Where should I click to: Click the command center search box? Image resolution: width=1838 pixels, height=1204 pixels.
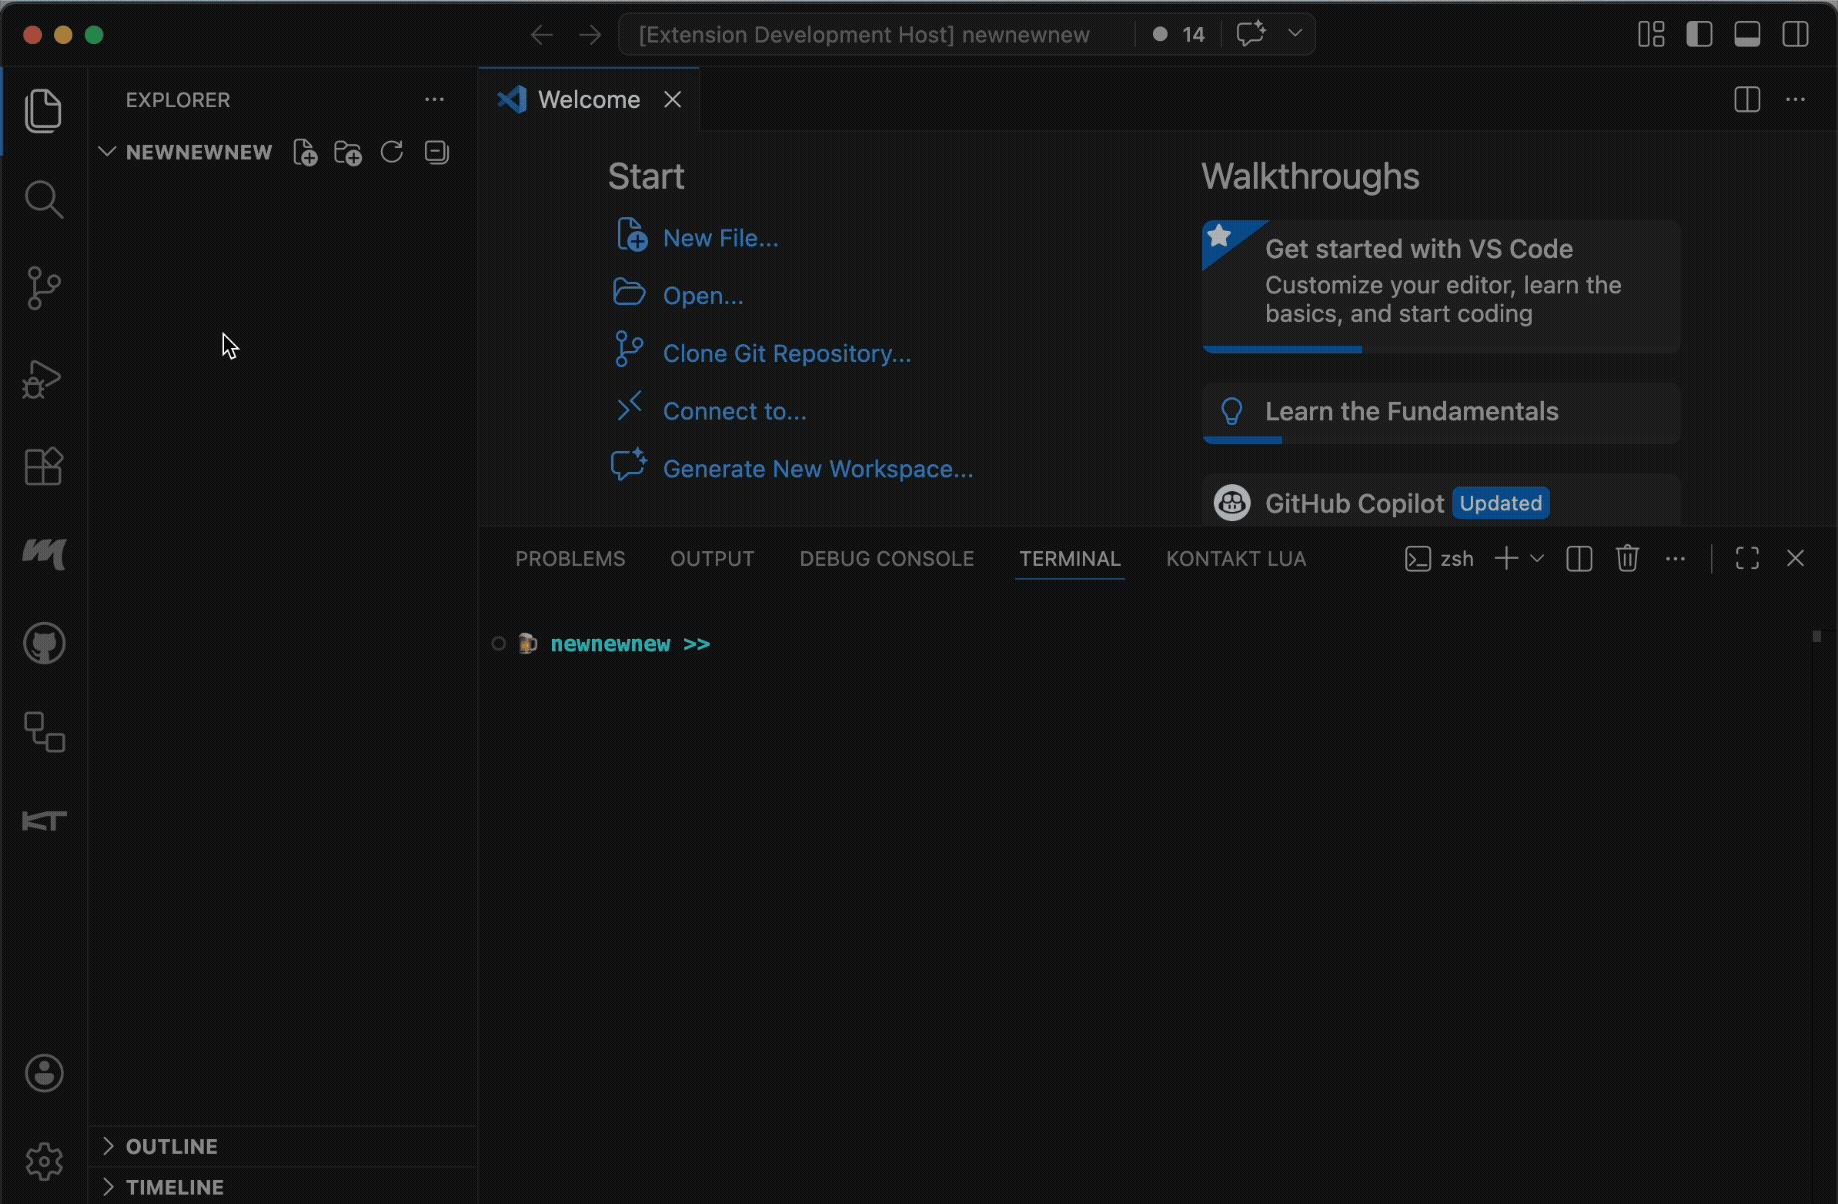point(865,34)
